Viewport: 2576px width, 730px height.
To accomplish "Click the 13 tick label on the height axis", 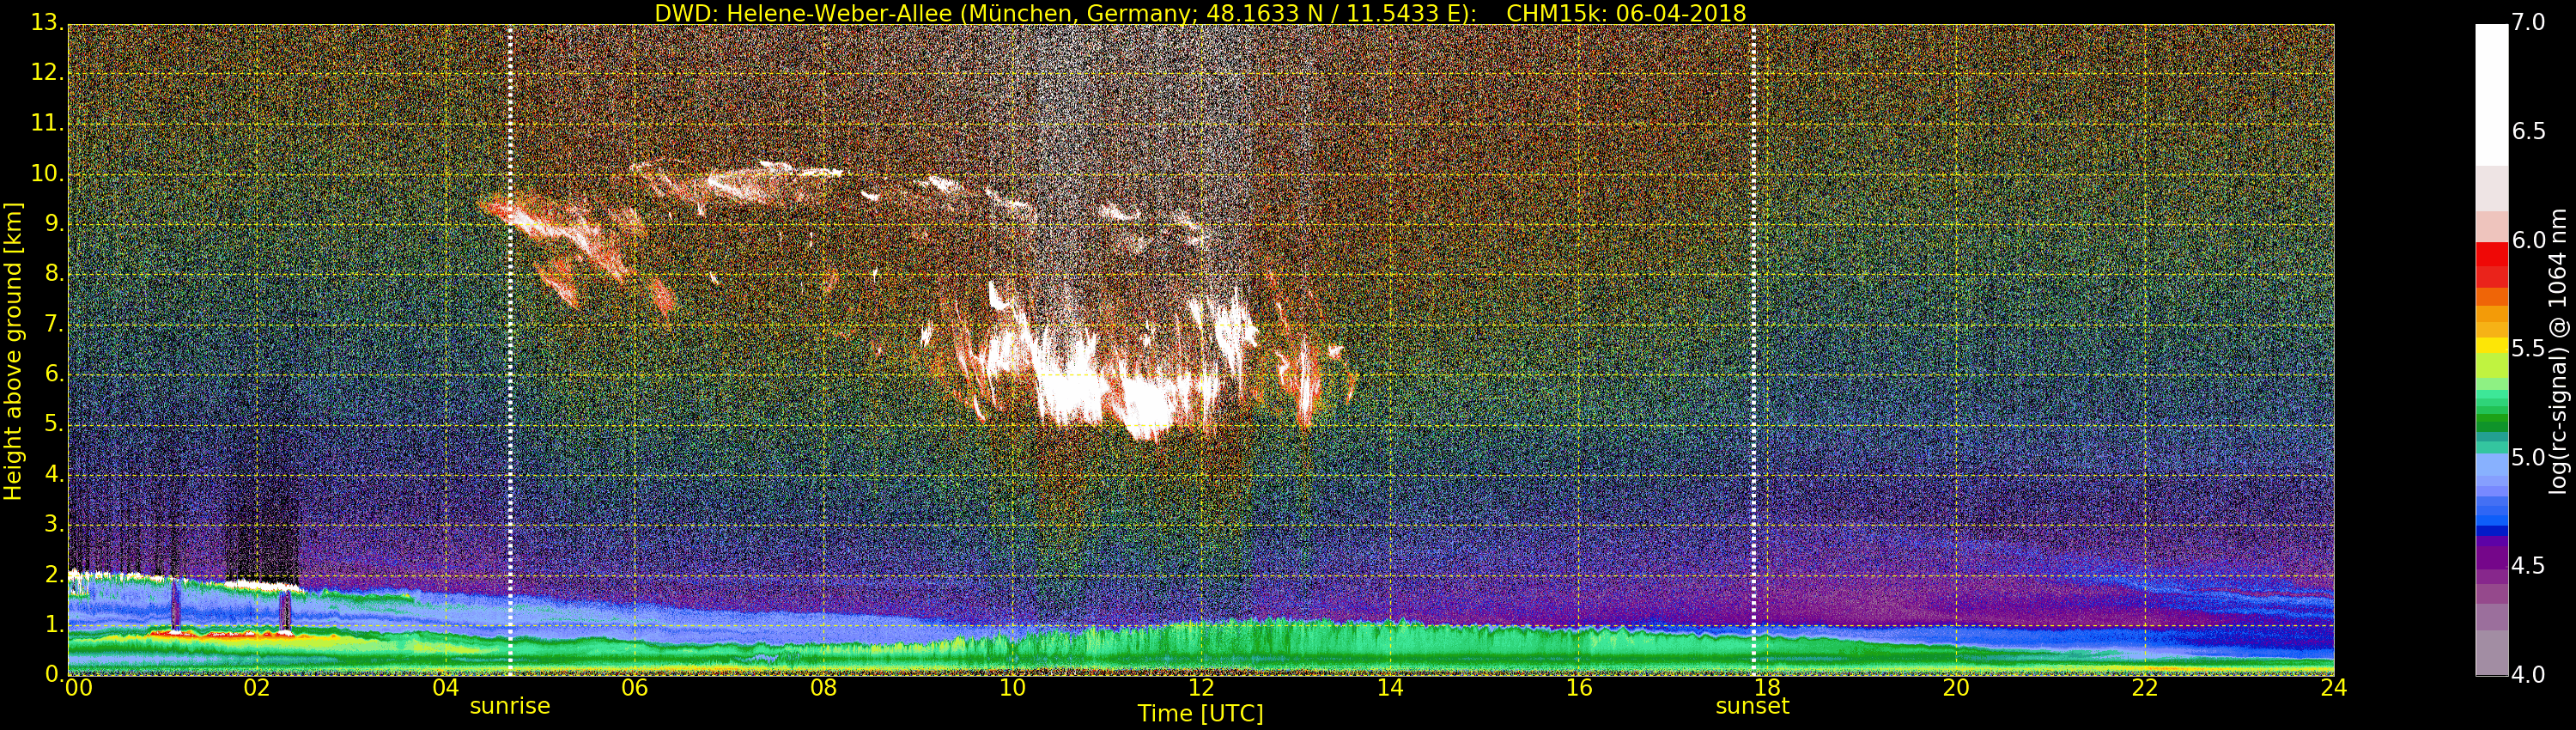I will point(46,23).
